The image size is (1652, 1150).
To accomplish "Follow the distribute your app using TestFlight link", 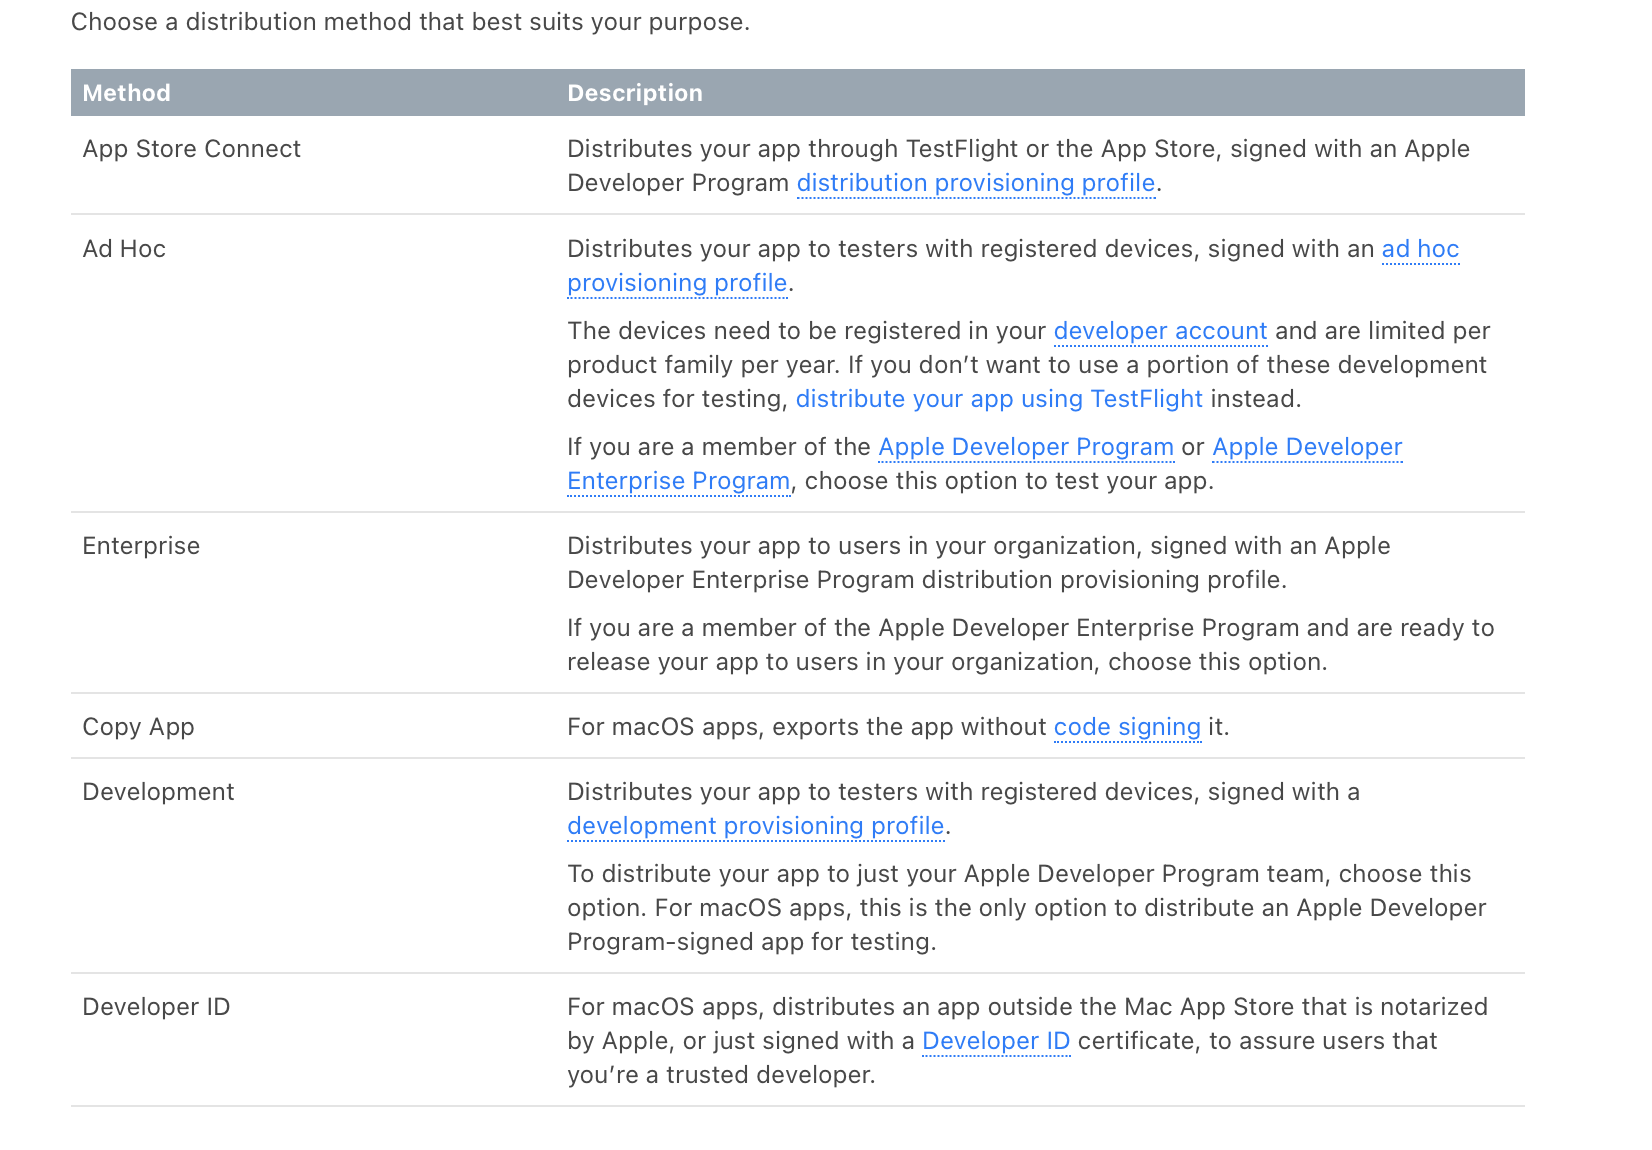I will tap(998, 399).
